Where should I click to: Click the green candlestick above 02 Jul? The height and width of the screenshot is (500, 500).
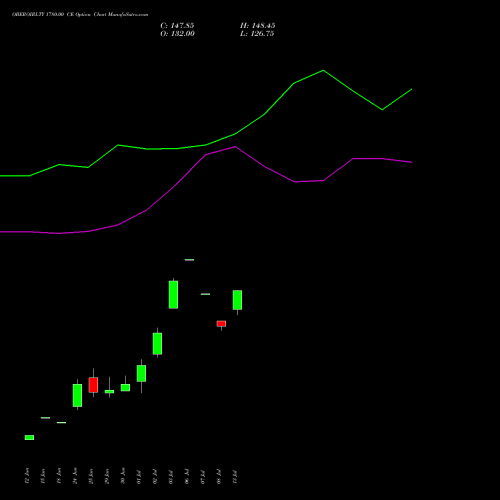(x=157, y=343)
